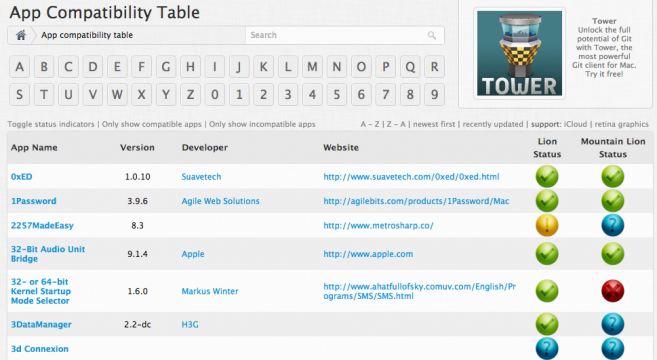
Task: Filter apps by letter A
Action: [x=20, y=67]
